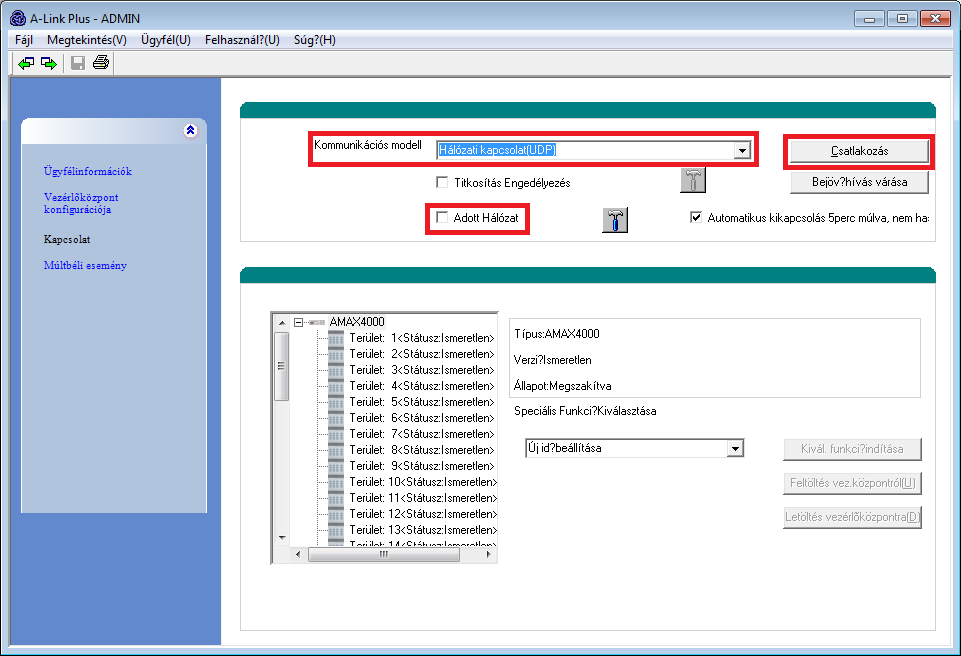
Task: Open the Kommunikációs modell dropdown
Action: point(742,150)
